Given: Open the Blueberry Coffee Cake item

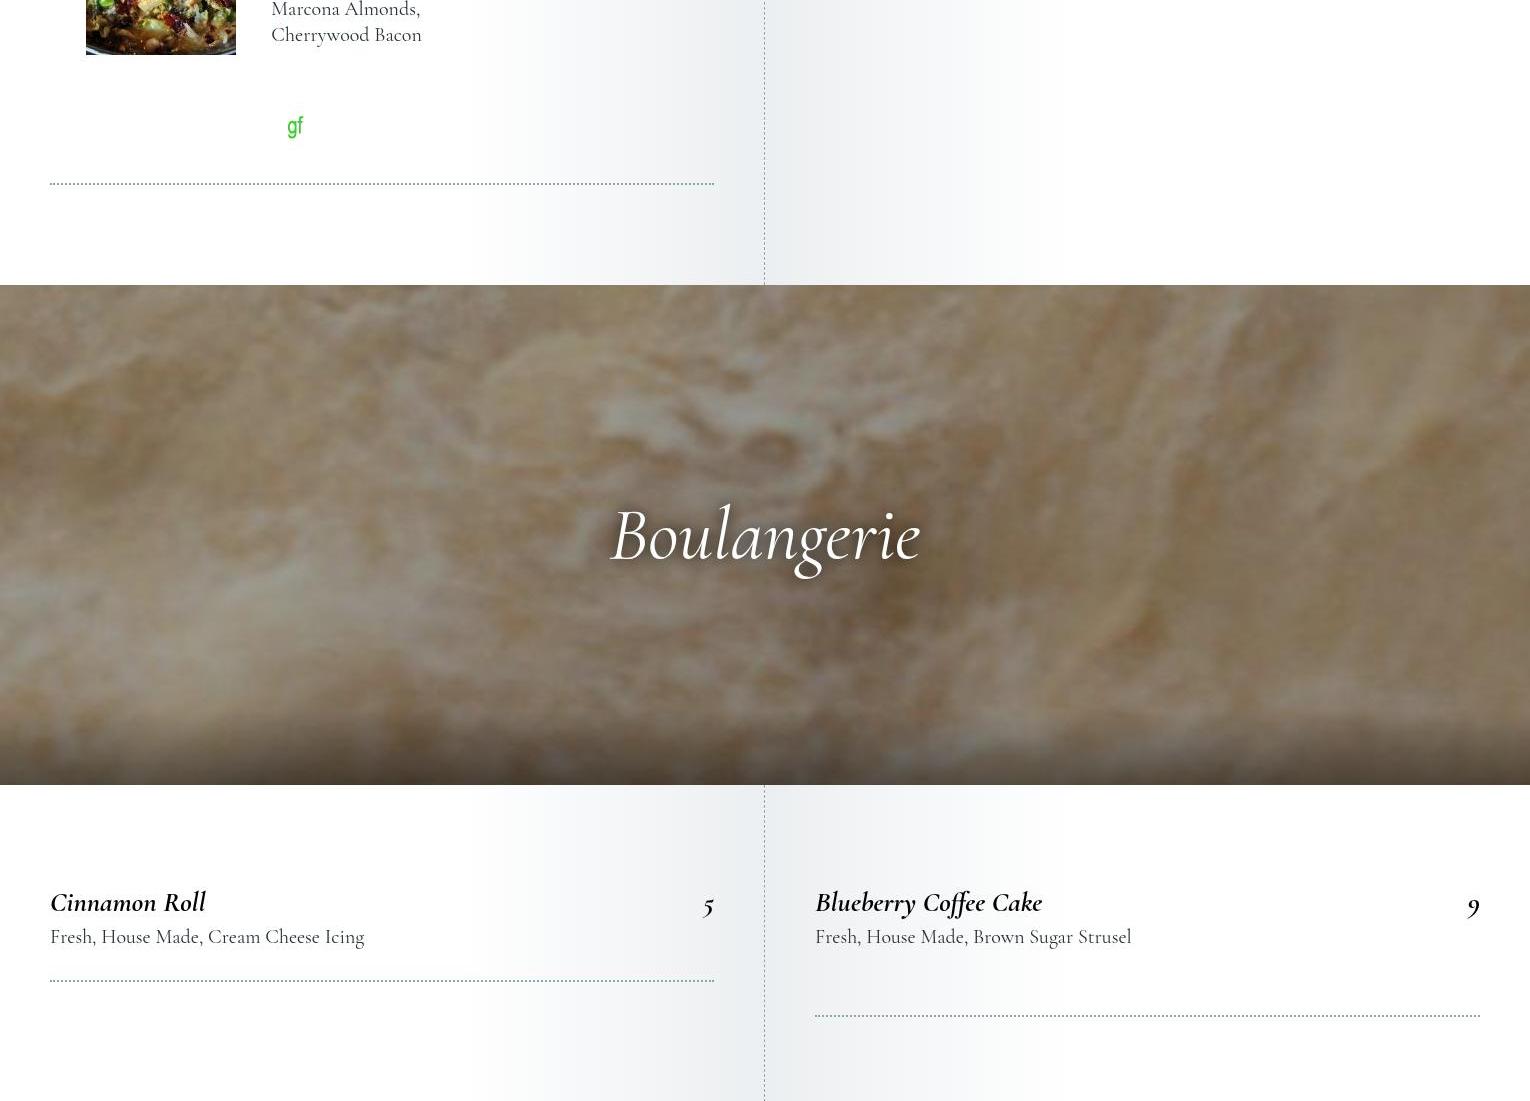Looking at the screenshot, I should point(928,902).
